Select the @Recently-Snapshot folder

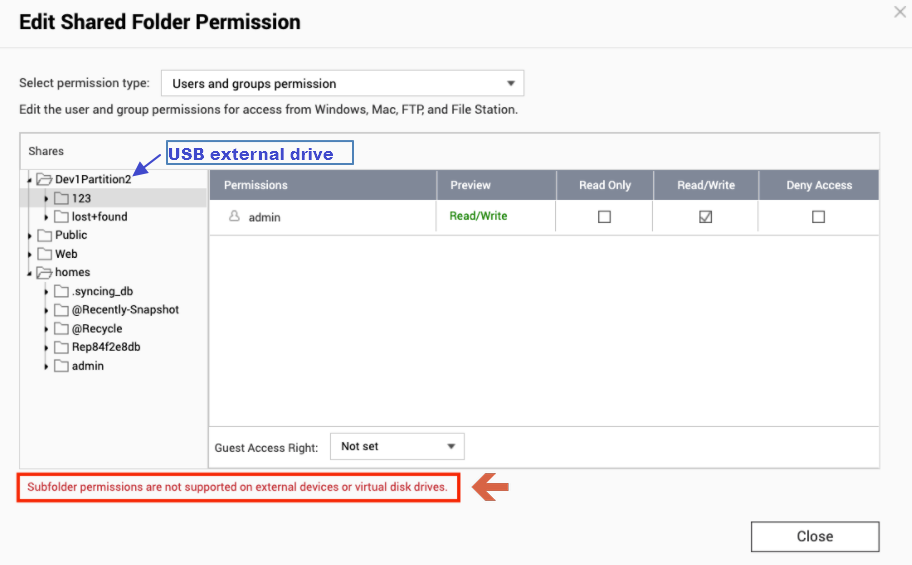(x=125, y=310)
